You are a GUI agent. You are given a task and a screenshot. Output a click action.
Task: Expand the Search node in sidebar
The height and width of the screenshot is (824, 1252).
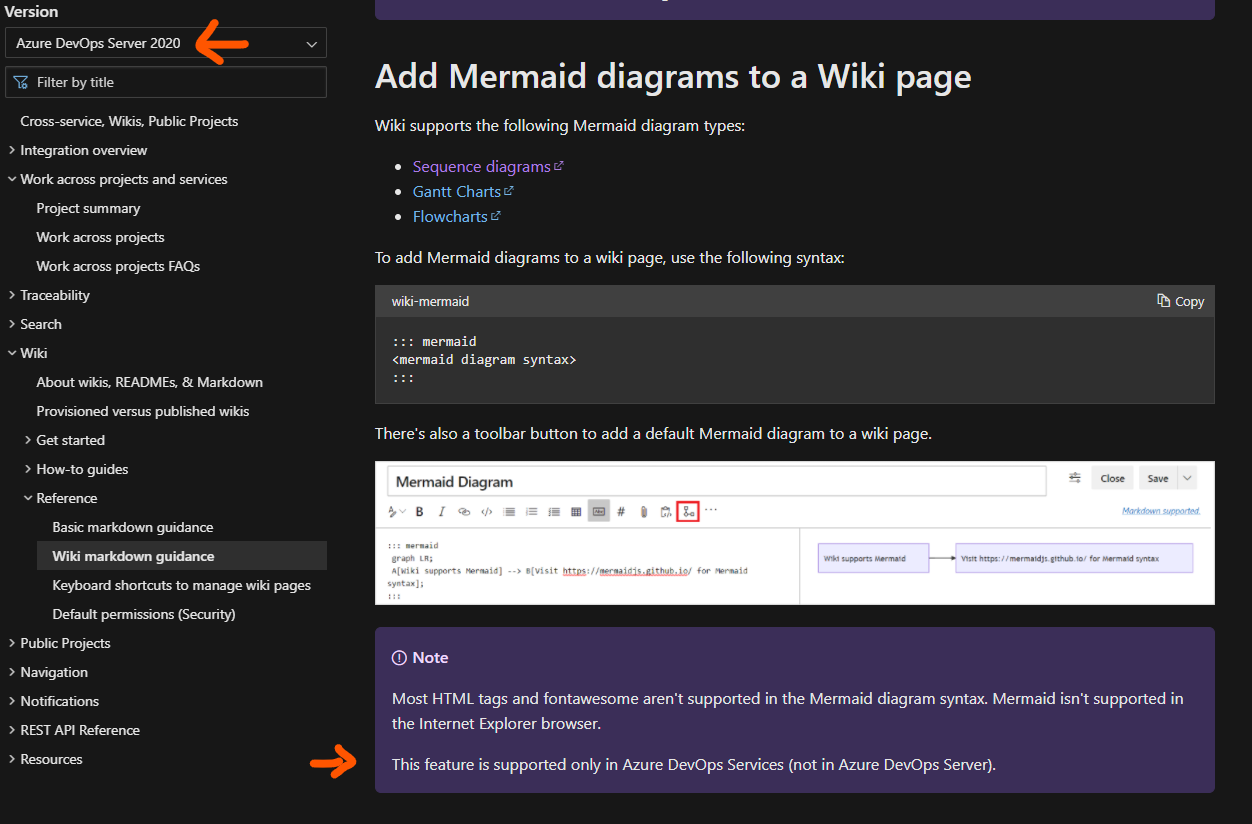click(41, 324)
